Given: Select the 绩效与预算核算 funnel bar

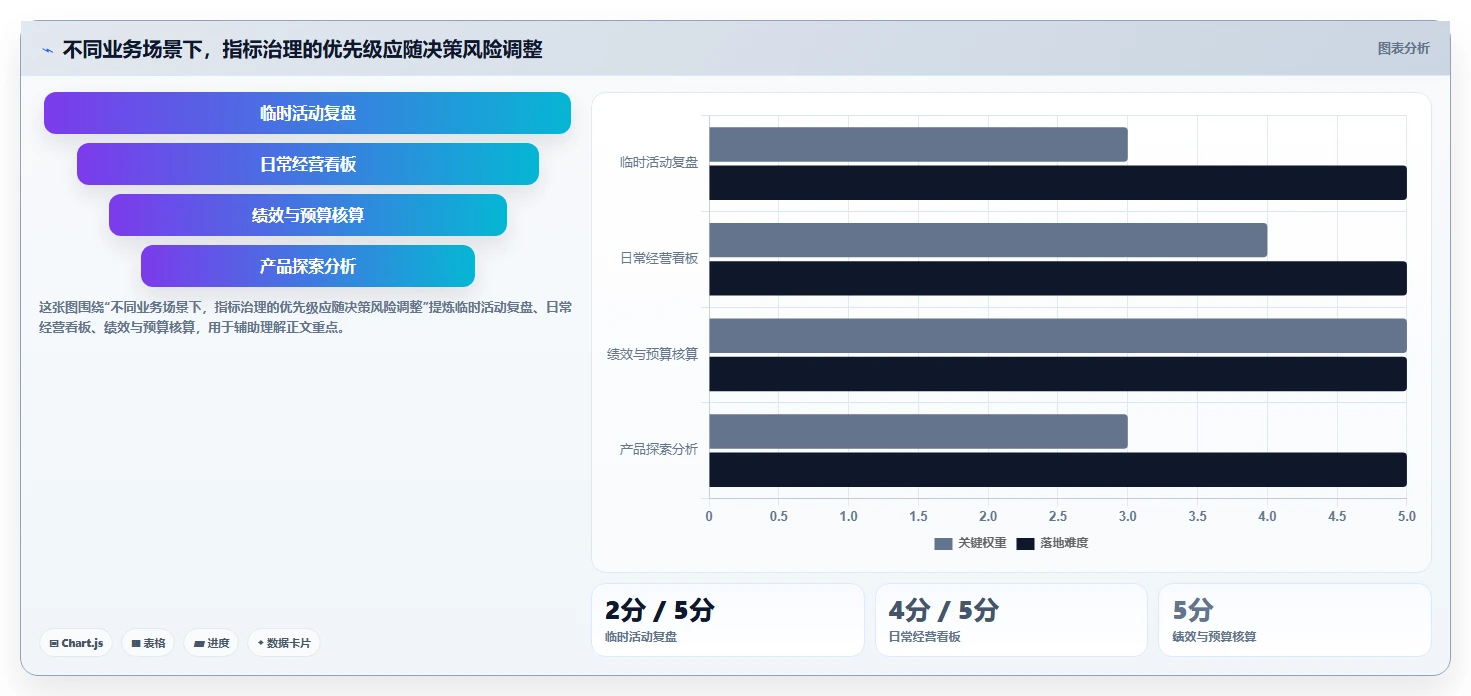Looking at the screenshot, I should (308, 215).
